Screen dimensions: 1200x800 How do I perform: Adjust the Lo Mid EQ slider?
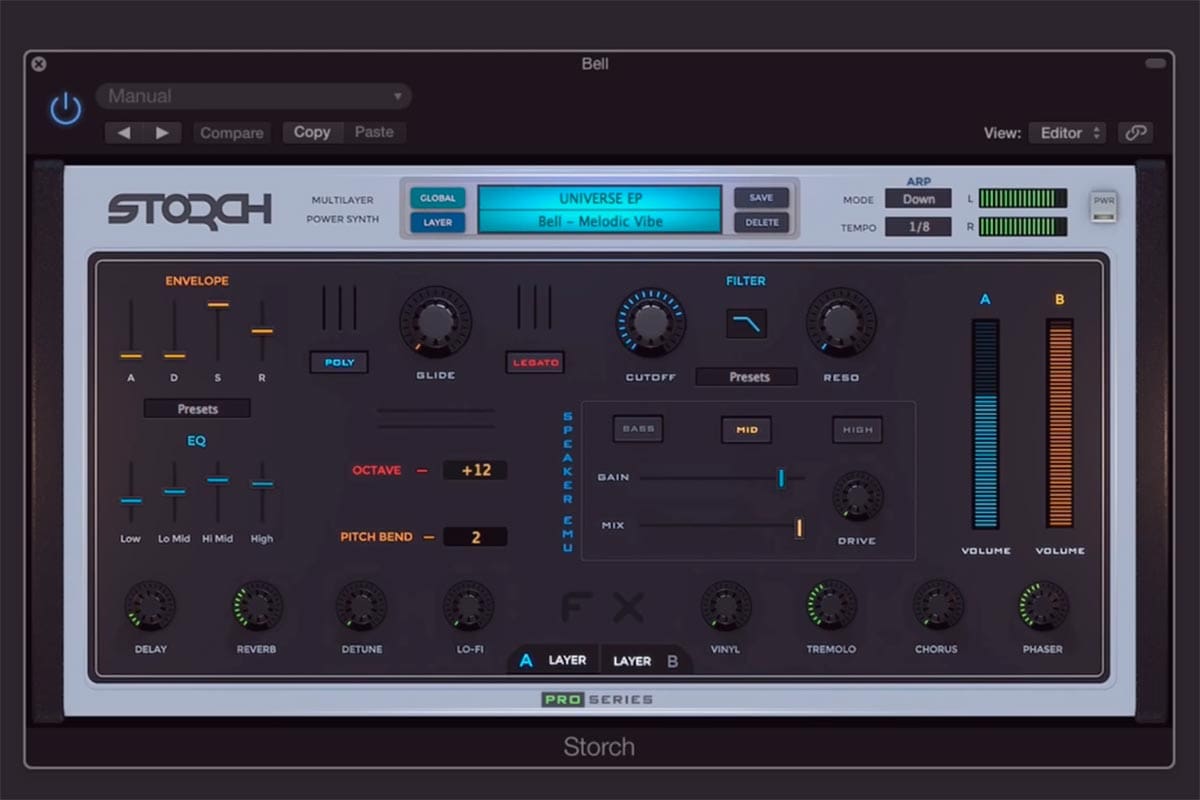[174, 492]
